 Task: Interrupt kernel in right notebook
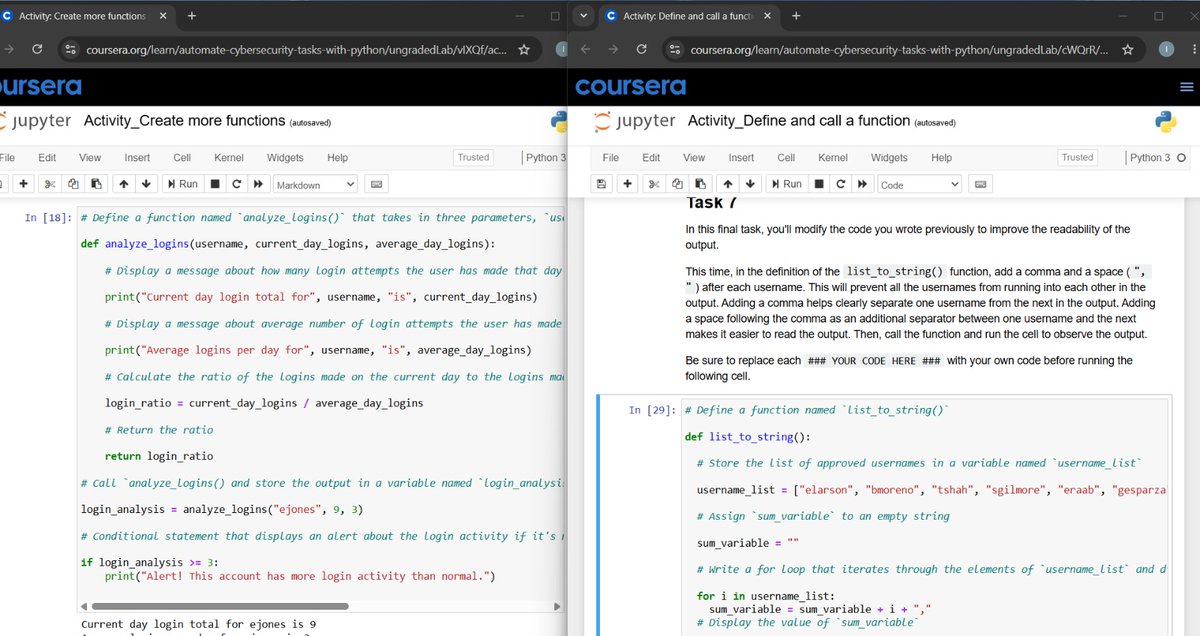click(818, 184)
